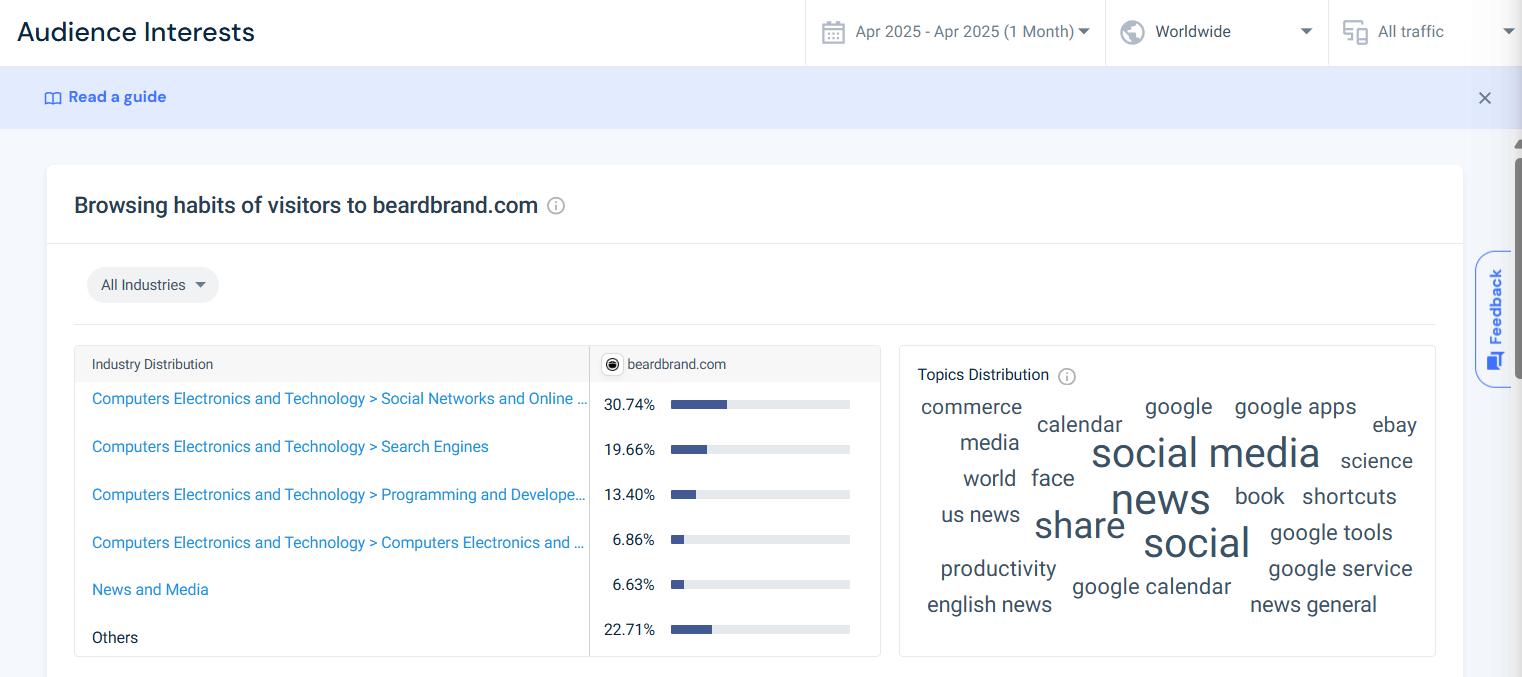Click the 30.74% share bar
Viewport: 1522px width, 677px height.
tap(760, 405)
